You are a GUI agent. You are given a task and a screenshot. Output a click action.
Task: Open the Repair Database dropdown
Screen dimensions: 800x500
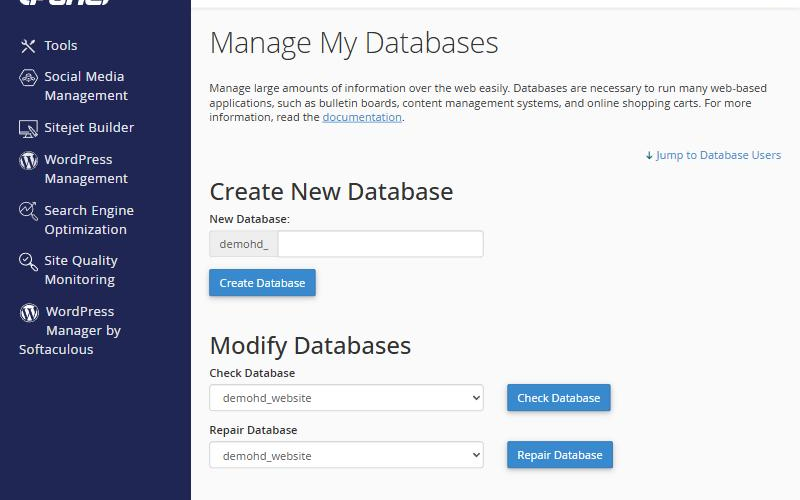(x=346, y=455)
